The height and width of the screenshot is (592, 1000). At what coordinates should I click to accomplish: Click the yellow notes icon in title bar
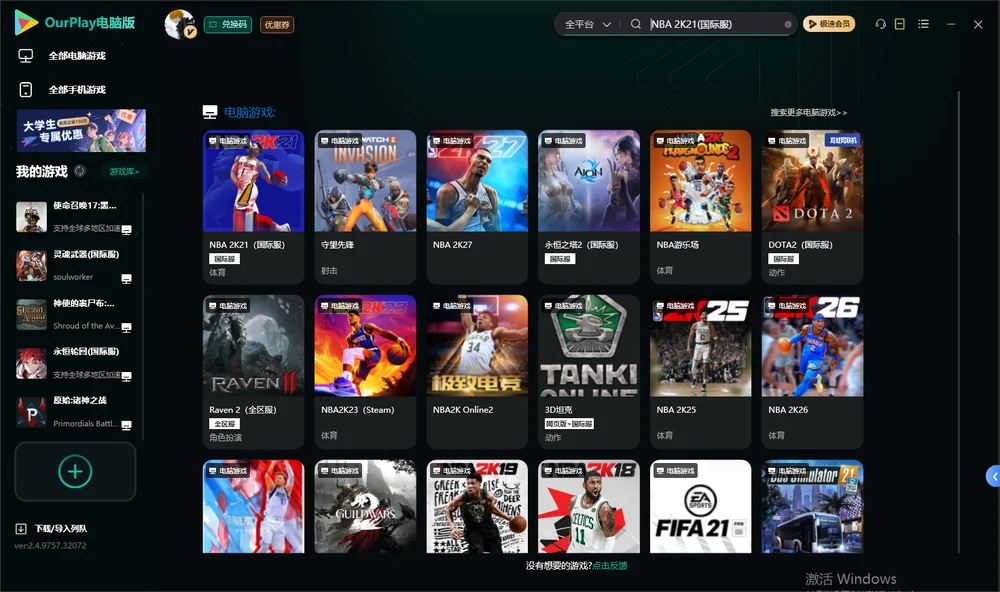pos(899,24)
